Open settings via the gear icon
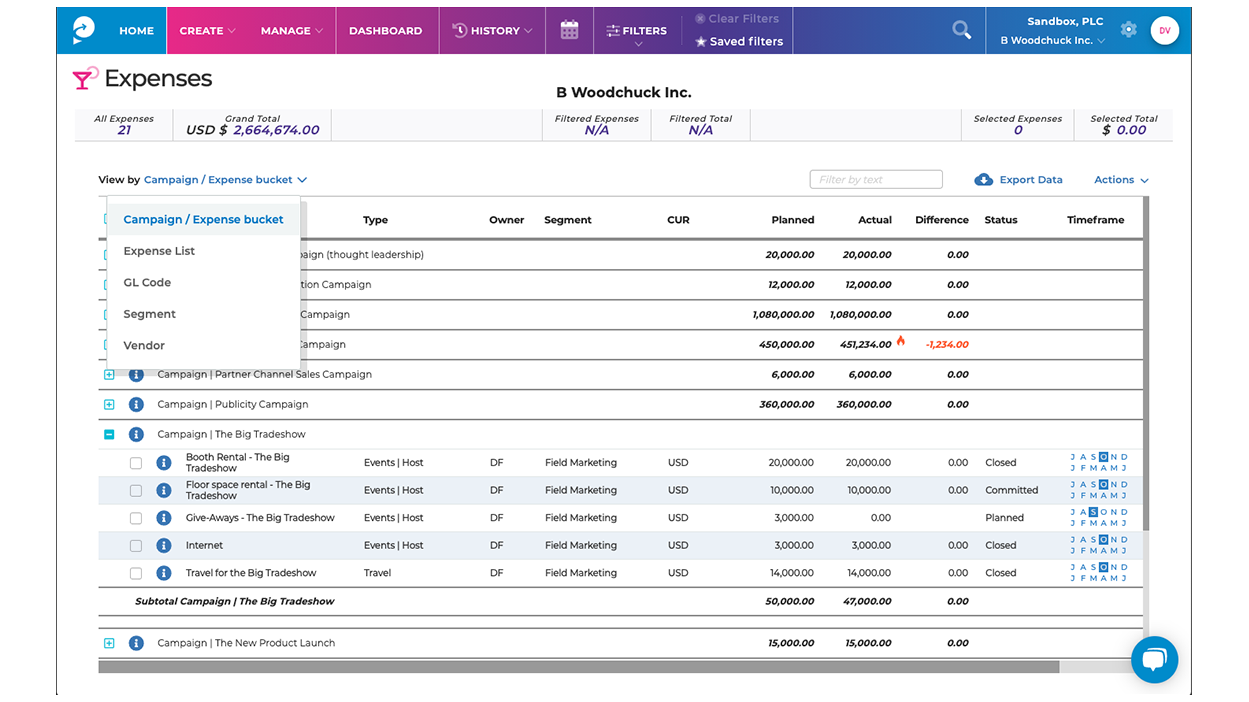This screenshot has height=702, width=1249. point(1129,30)
